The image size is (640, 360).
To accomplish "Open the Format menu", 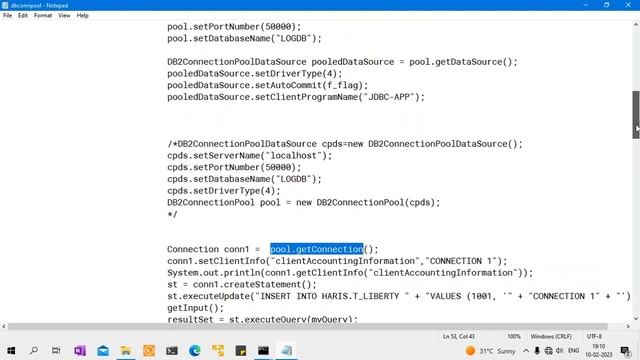I will 43,16.
